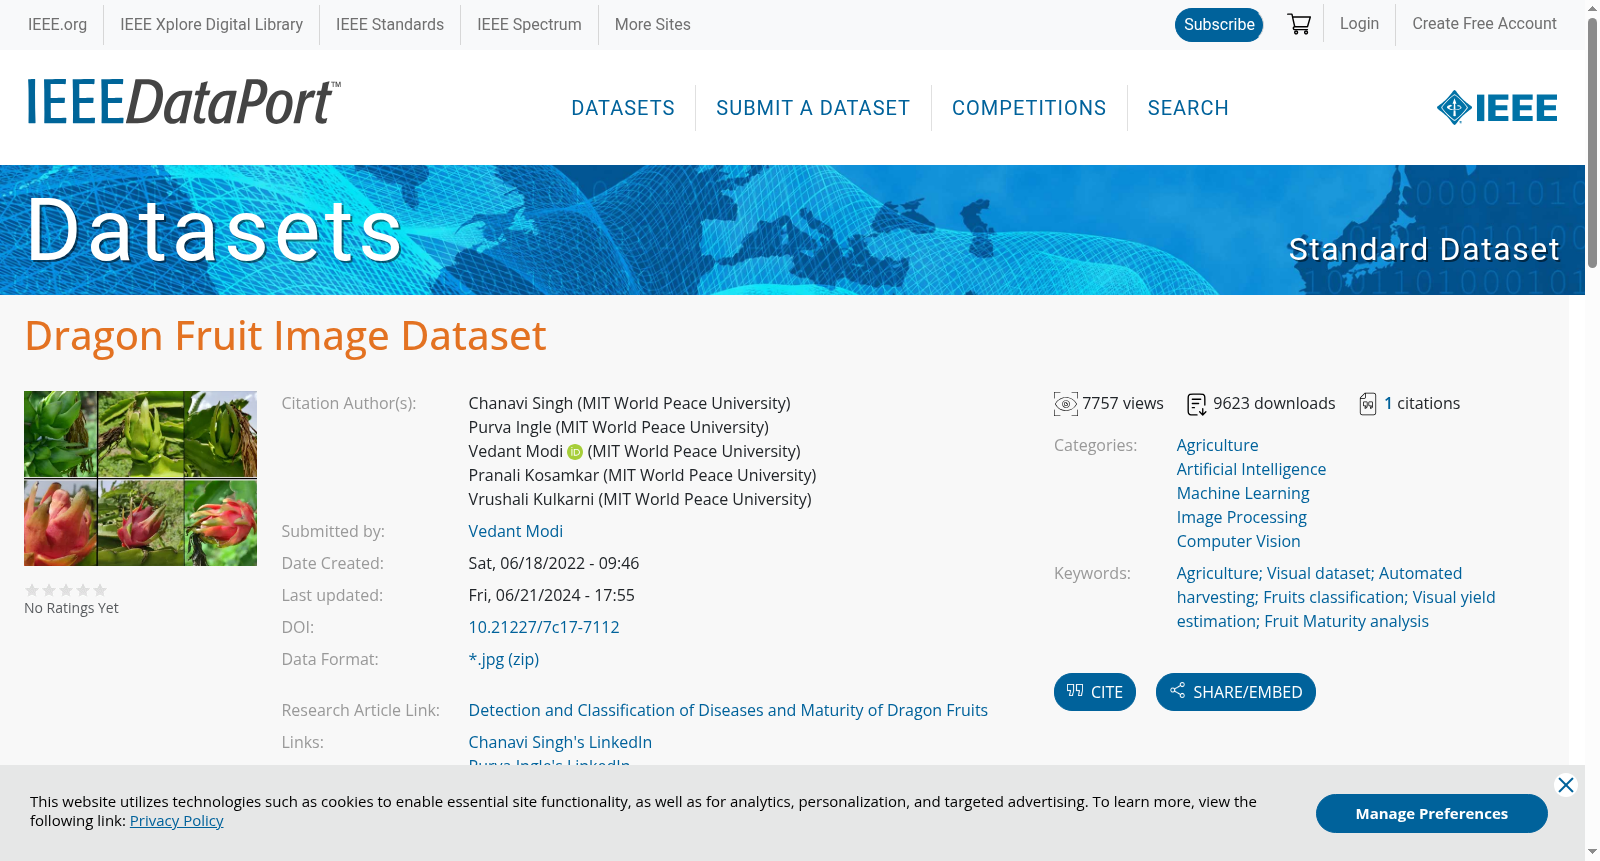This screenshot has width=1600, height=861.
Task: Click the Last updated value 06/21/2024
Action: click(x=552, y=596)
